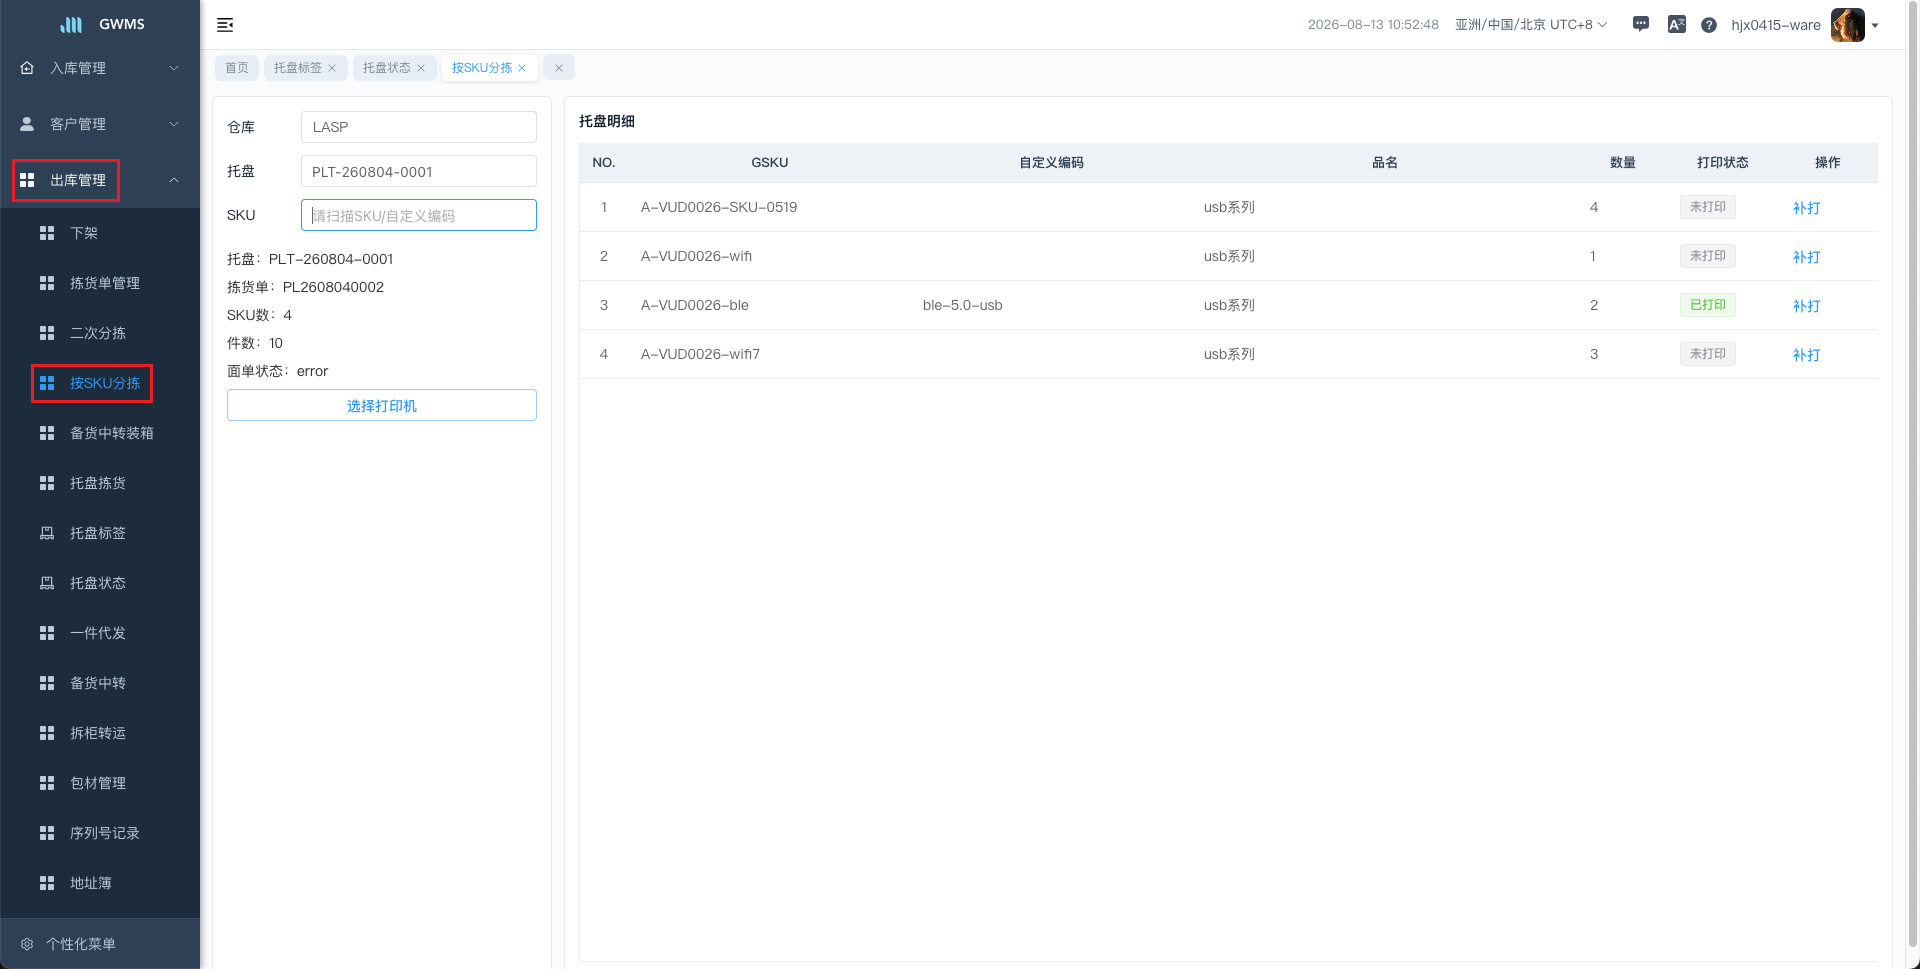The height and width of the screenshot is (969, 1920).
Task: Expand the 客户管理 menu
Action: pos(100,124)
